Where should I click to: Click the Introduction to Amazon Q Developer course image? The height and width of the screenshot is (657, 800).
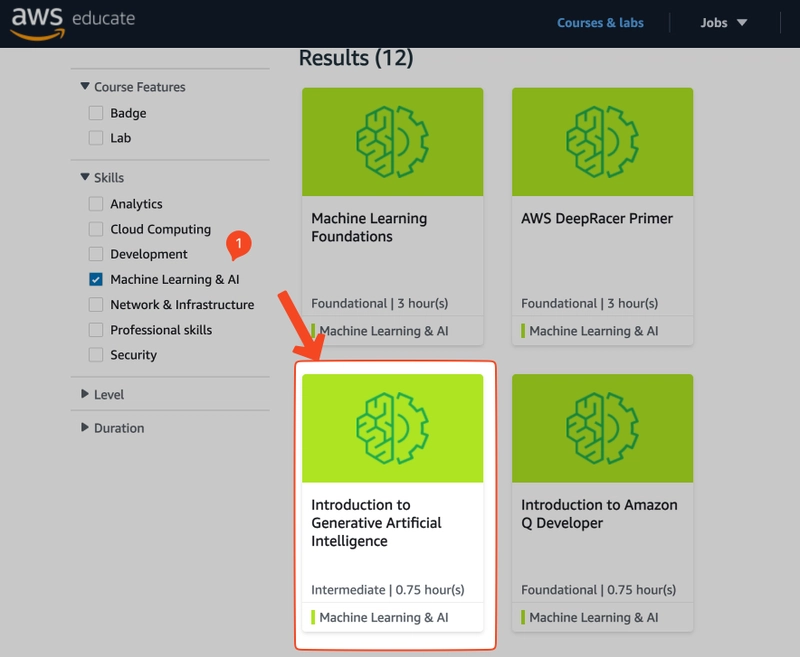click(x=603, y=428)
